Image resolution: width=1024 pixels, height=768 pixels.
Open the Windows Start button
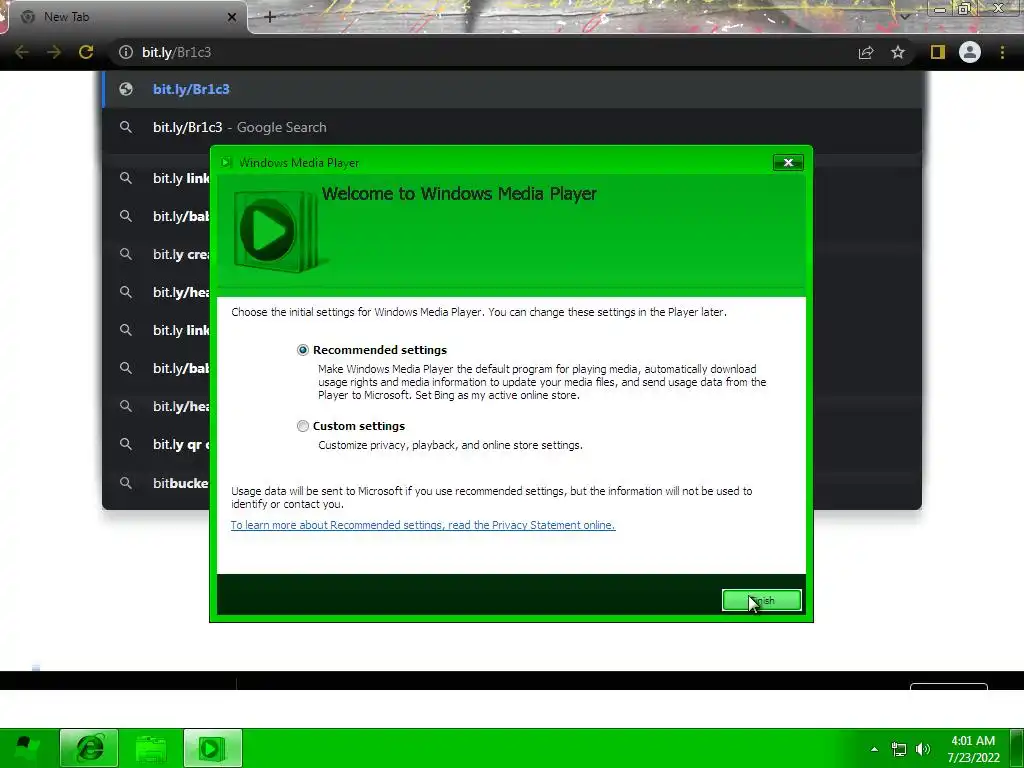click(26, 748)
